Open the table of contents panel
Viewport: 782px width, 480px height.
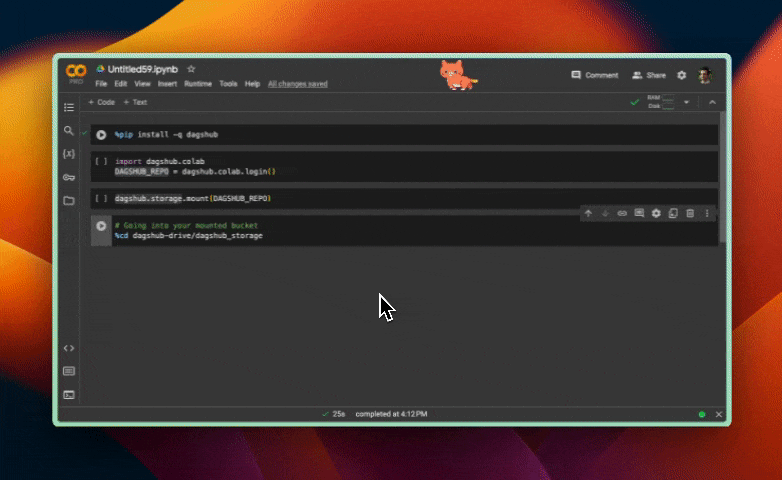[x=69, y=107]
